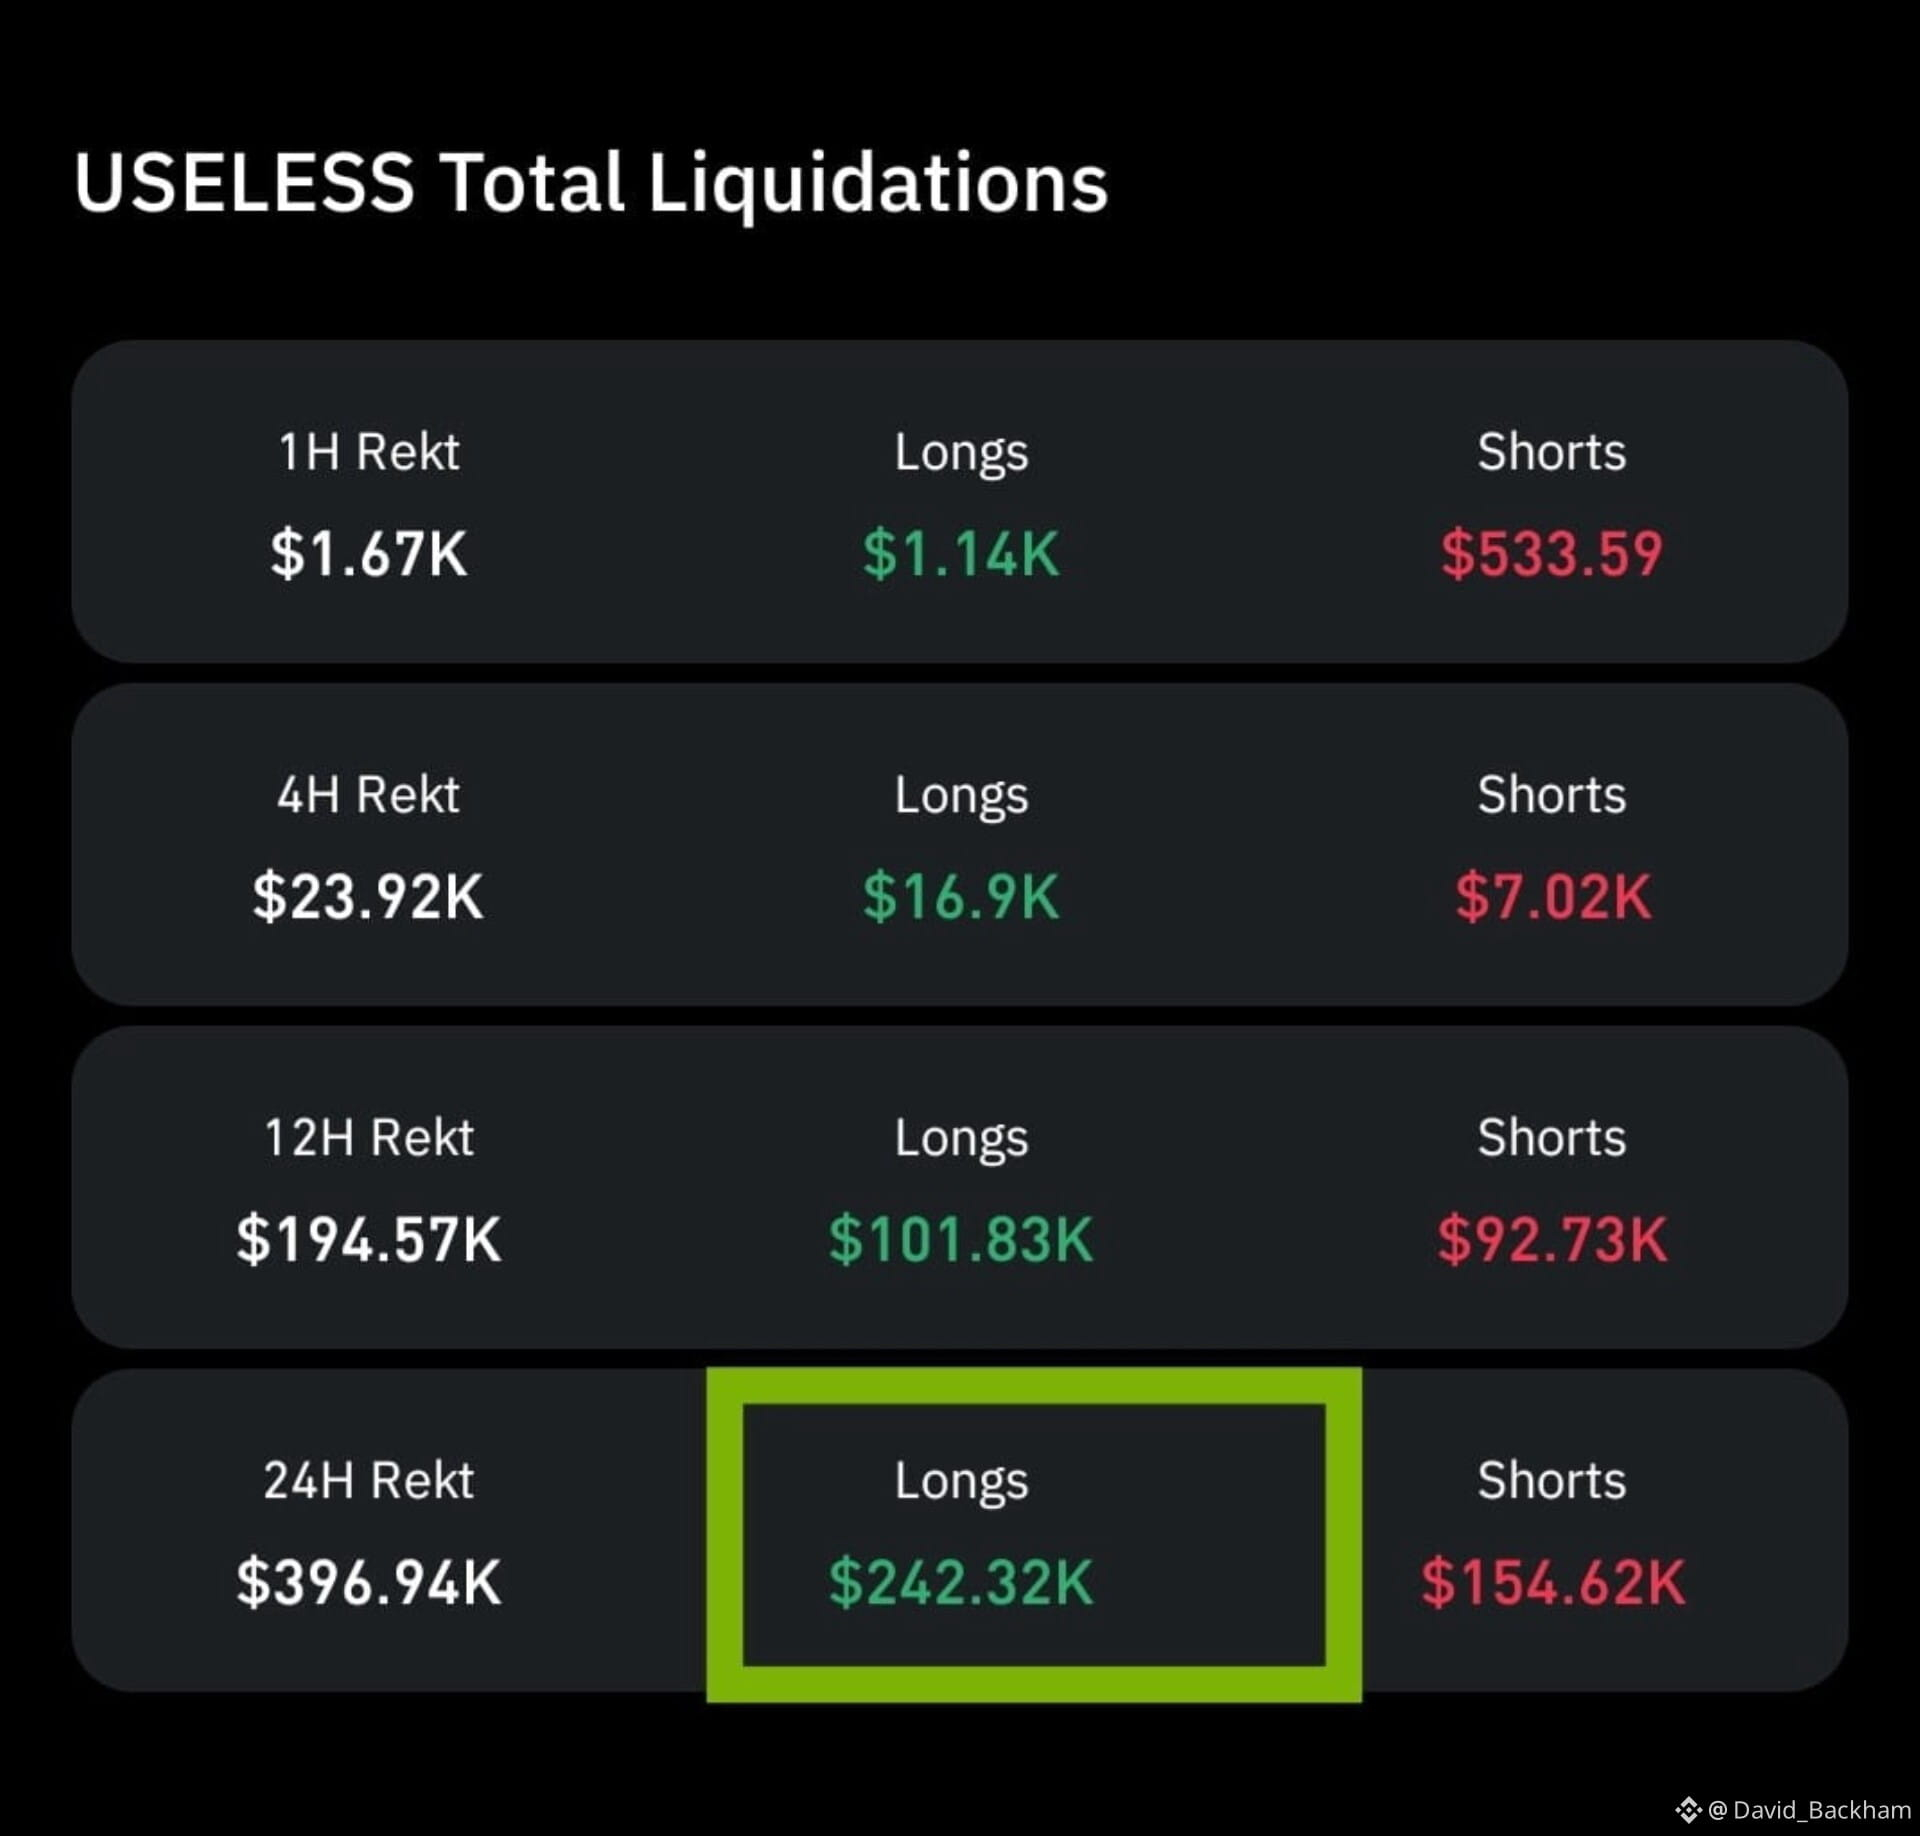Select the 1H Longs $1.14K value
Viewport: 1920px width, 1836px height.
point(961,553)
